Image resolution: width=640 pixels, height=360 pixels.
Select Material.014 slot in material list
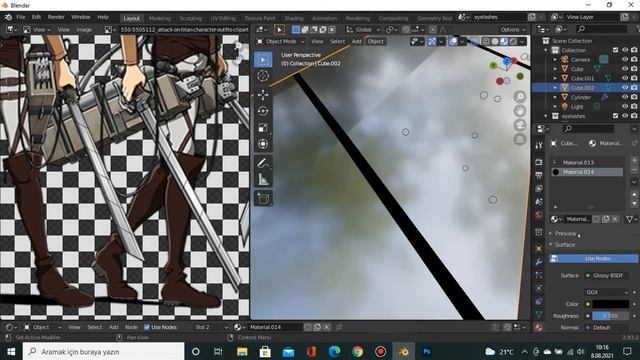587,172
